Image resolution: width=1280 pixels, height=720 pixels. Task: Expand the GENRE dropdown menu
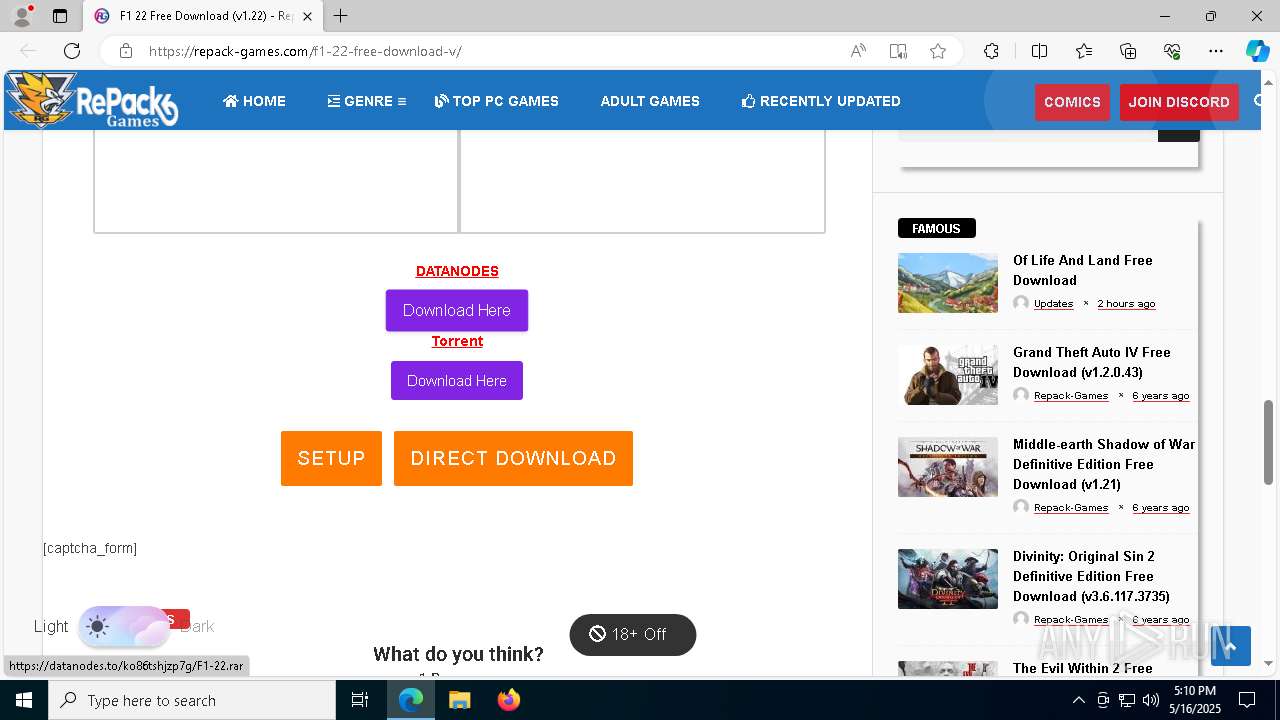point(366,101)
